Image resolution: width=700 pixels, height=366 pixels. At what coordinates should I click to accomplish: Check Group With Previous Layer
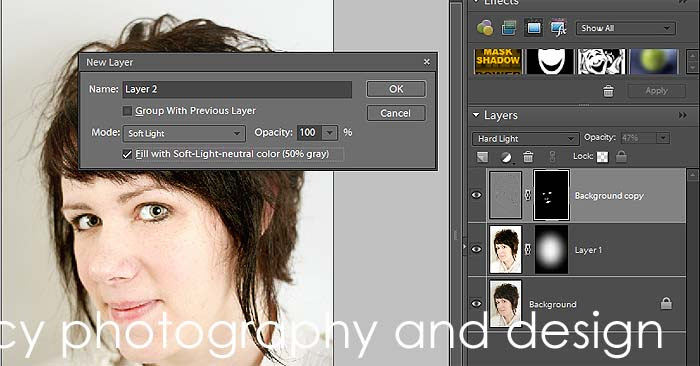pyautogui.click(x=127, y=111)
